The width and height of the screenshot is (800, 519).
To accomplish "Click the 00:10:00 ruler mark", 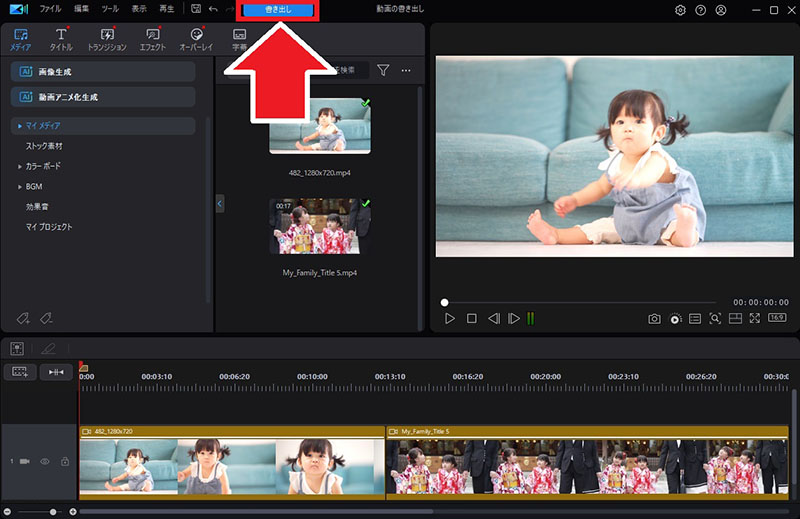I will point(312,377).
